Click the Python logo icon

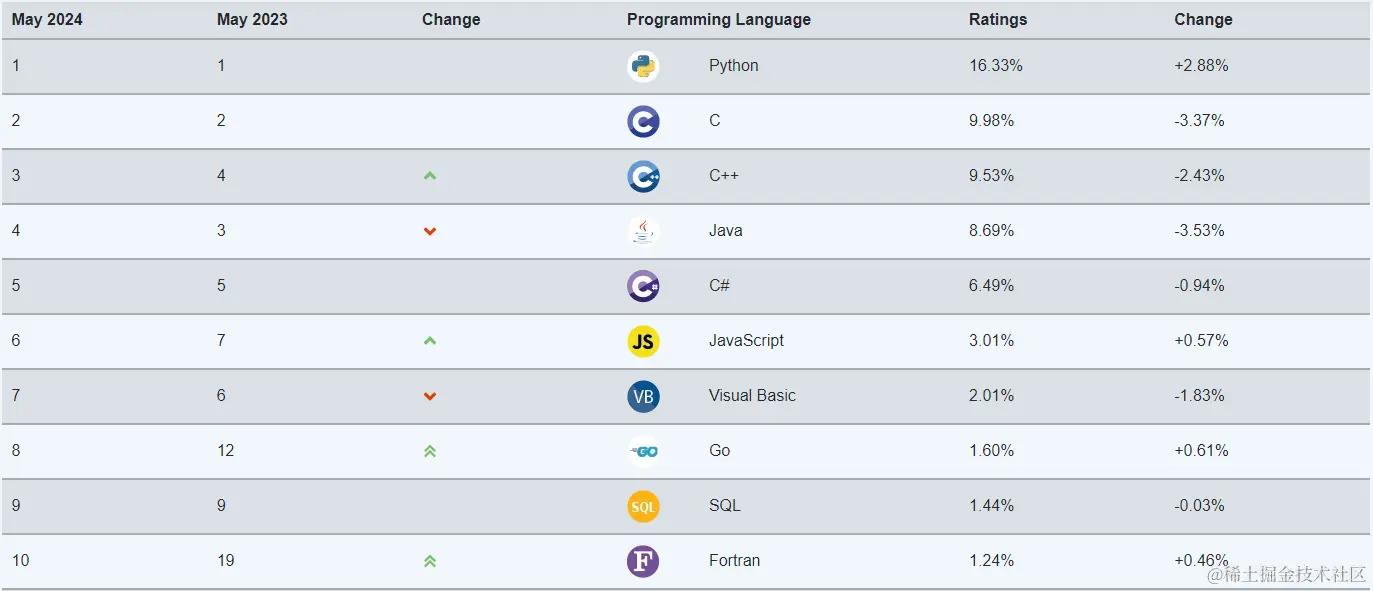(643, 67)
